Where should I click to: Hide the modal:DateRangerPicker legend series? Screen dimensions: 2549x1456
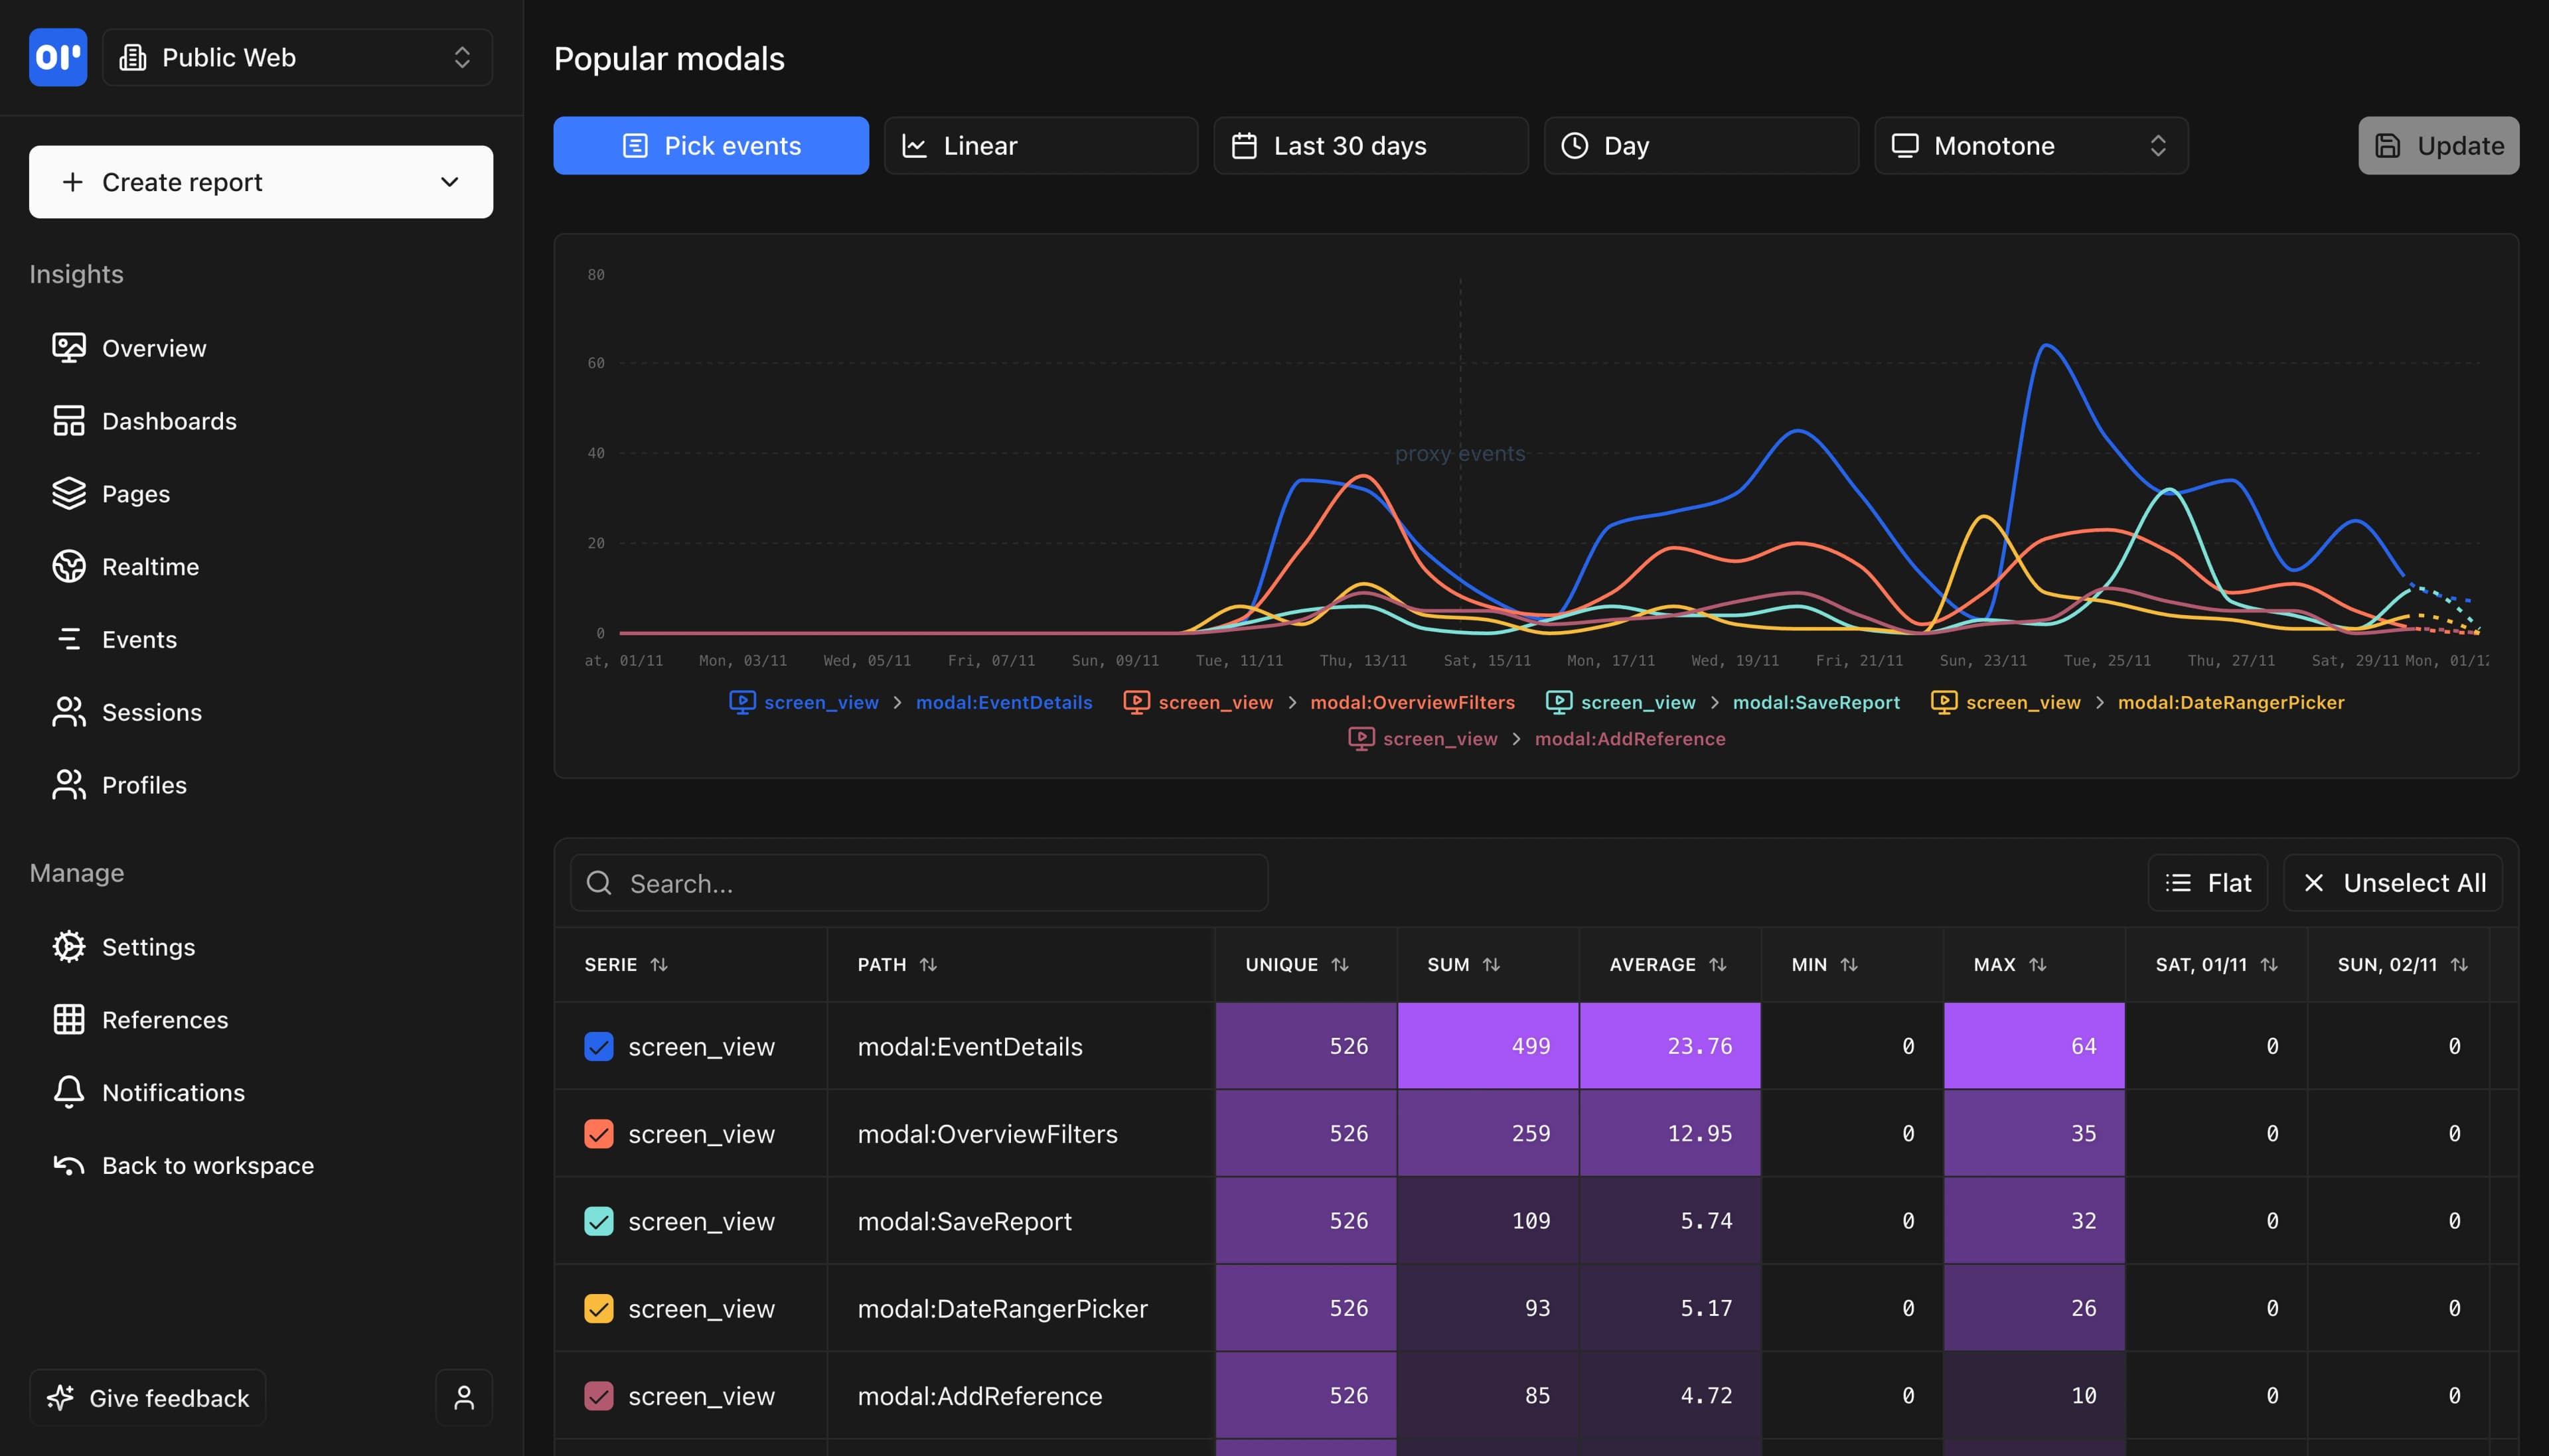pyautogui.click(x=2231, y=702)
